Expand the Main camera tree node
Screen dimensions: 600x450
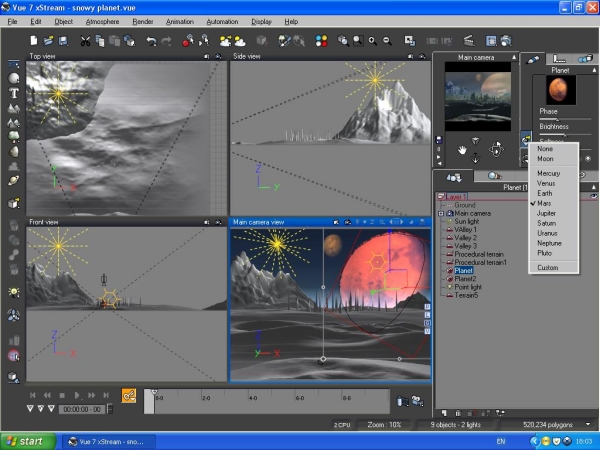[441, 214]
